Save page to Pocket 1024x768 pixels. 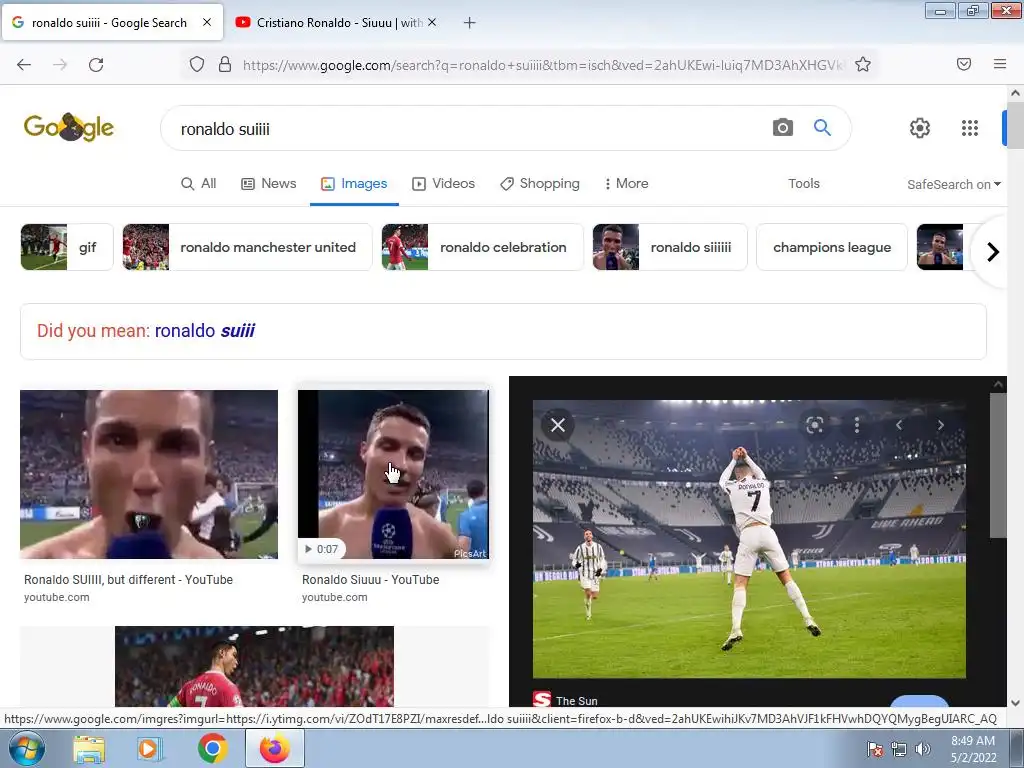coord(964,64)
